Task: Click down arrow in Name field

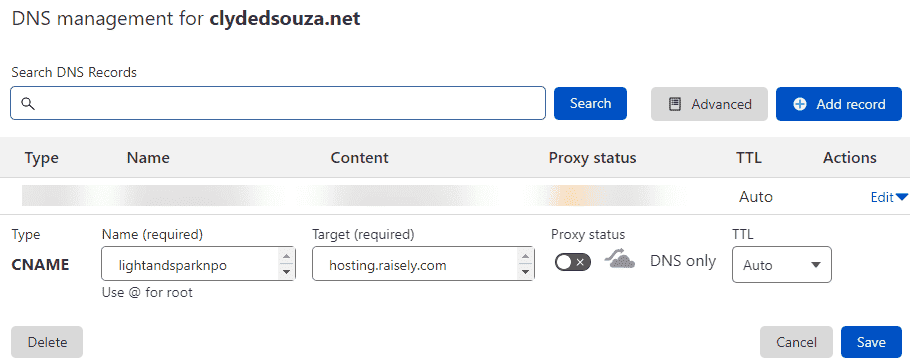Action: point(286,271)
